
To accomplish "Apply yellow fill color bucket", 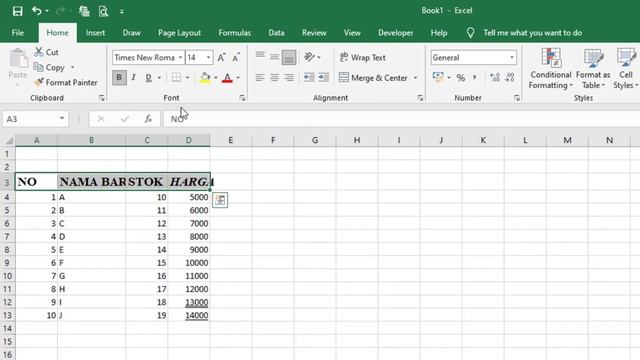I will [x=205, y=78].
